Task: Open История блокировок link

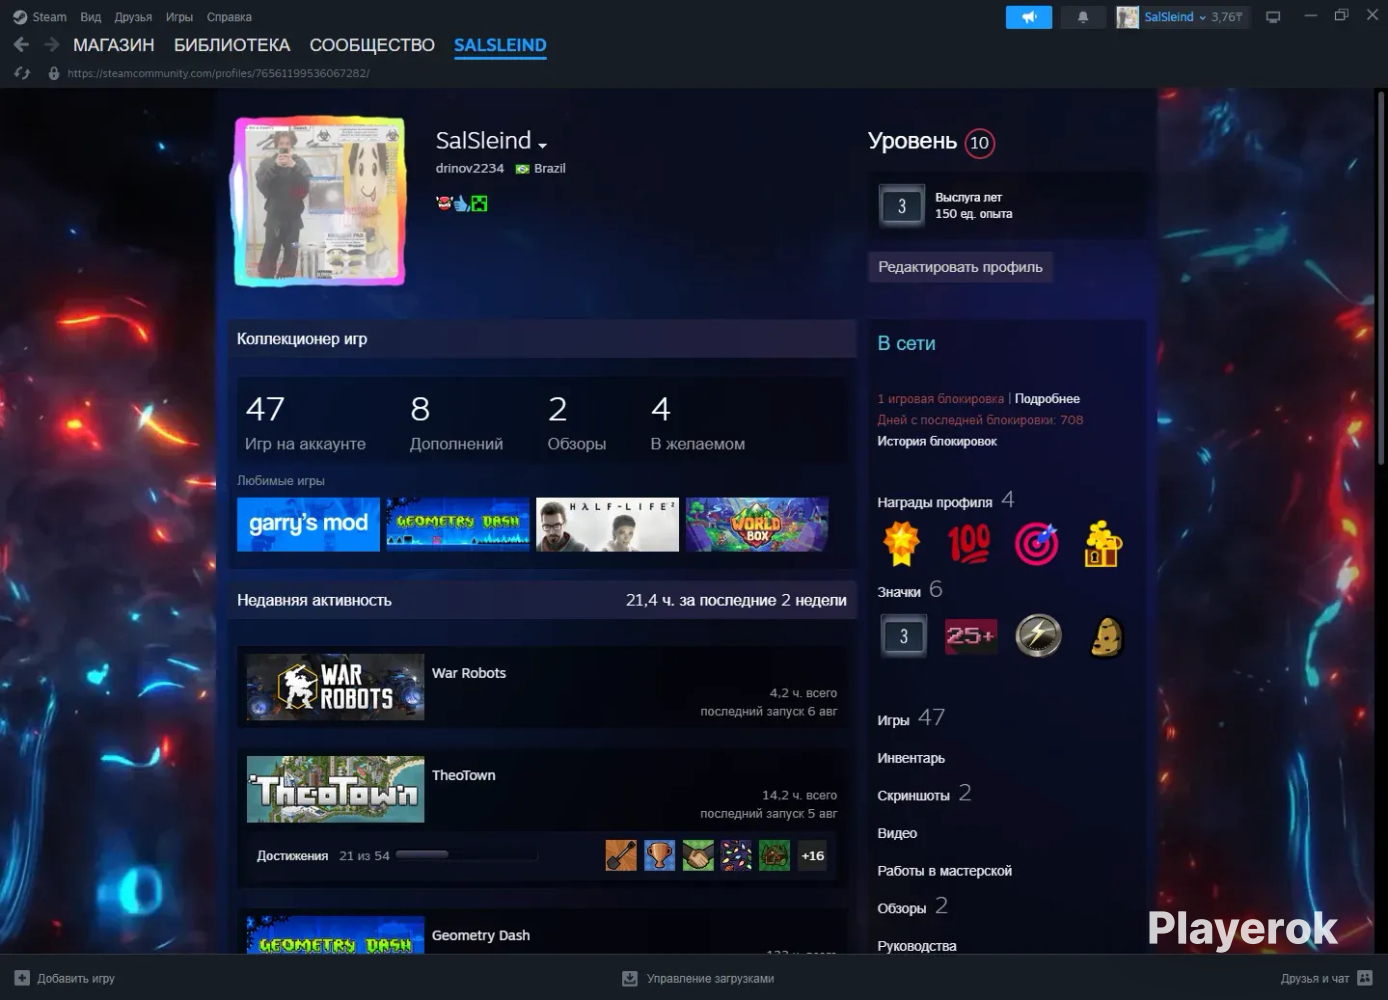Action: [937, 441]
